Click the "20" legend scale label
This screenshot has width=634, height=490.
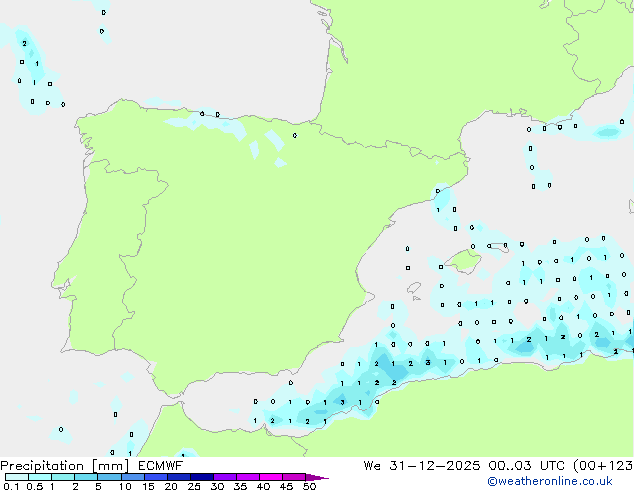coord(171,486)
